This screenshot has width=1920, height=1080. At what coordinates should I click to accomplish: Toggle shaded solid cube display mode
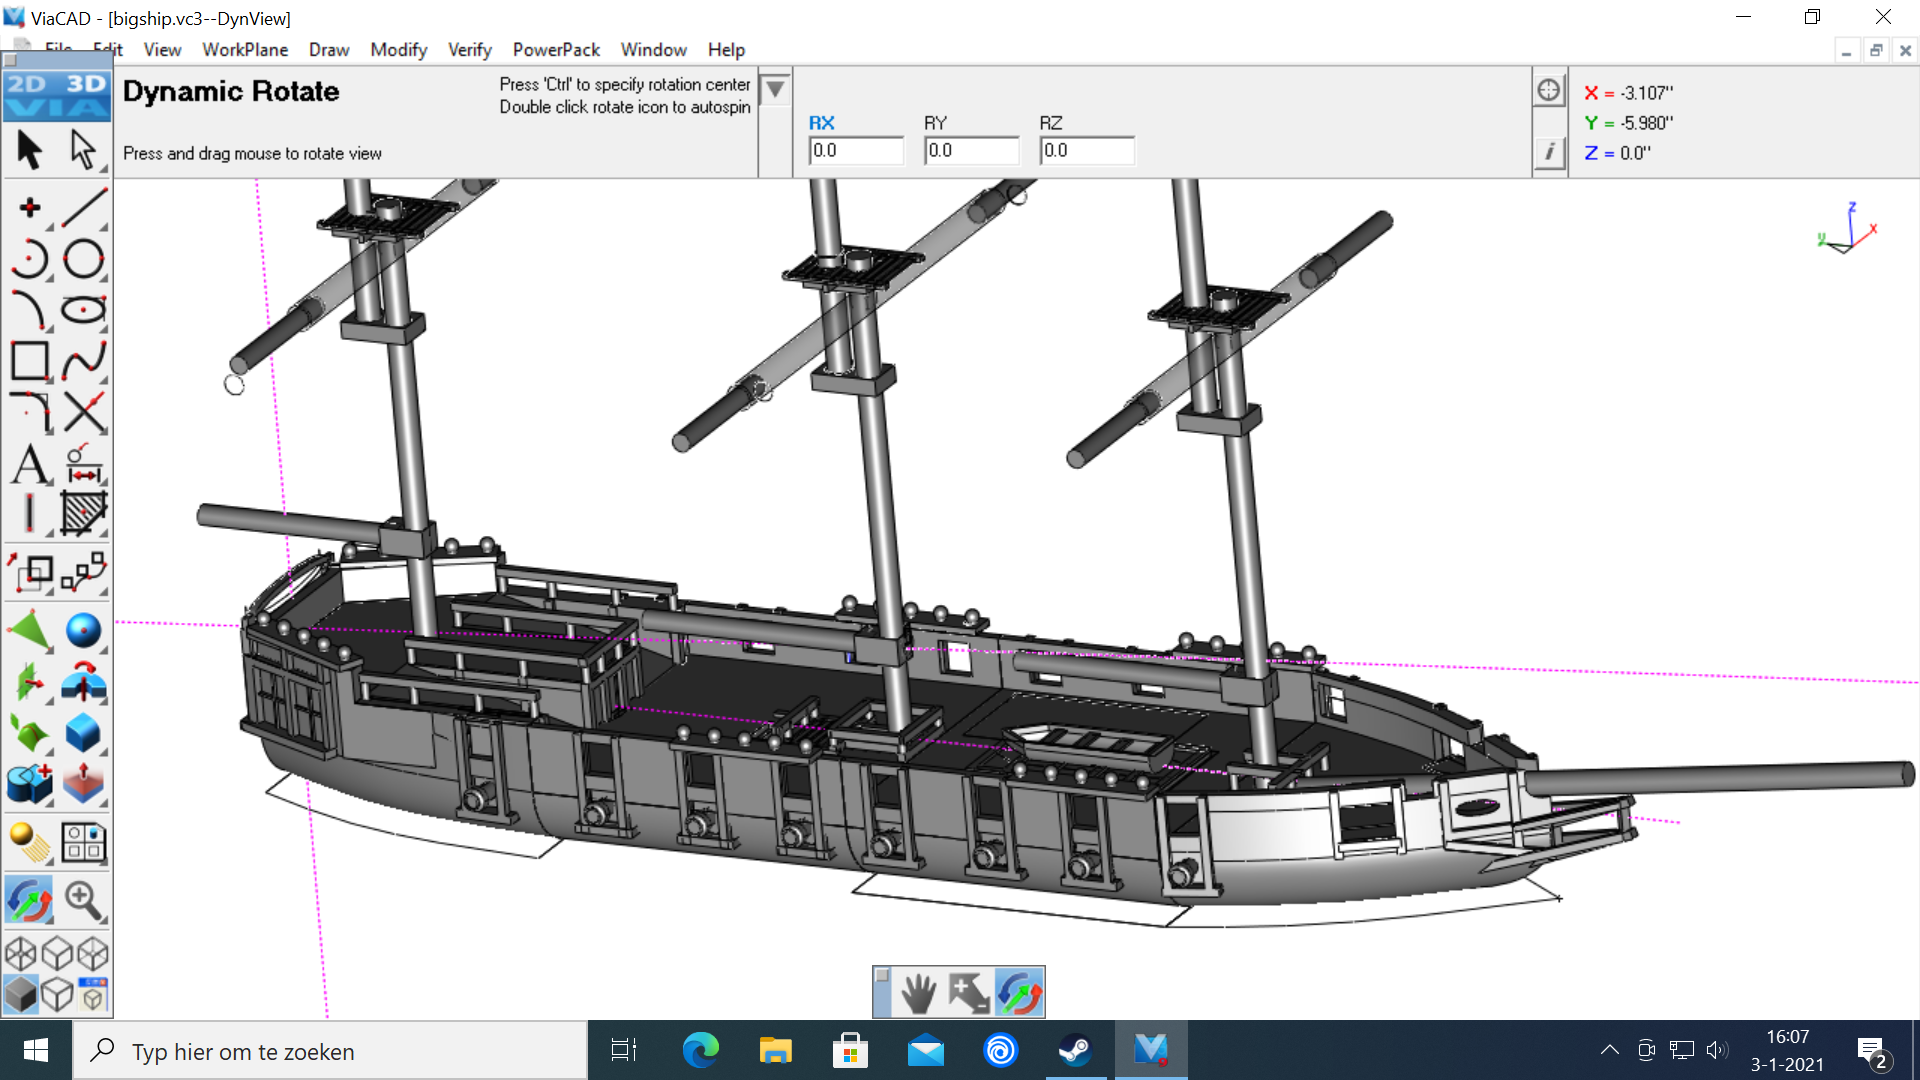20,994
